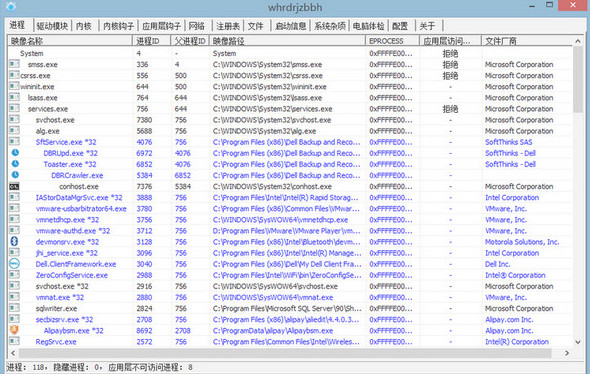590x374 pixels.
Task: Switch to the 配置 tab
Action: click(400, 26)
